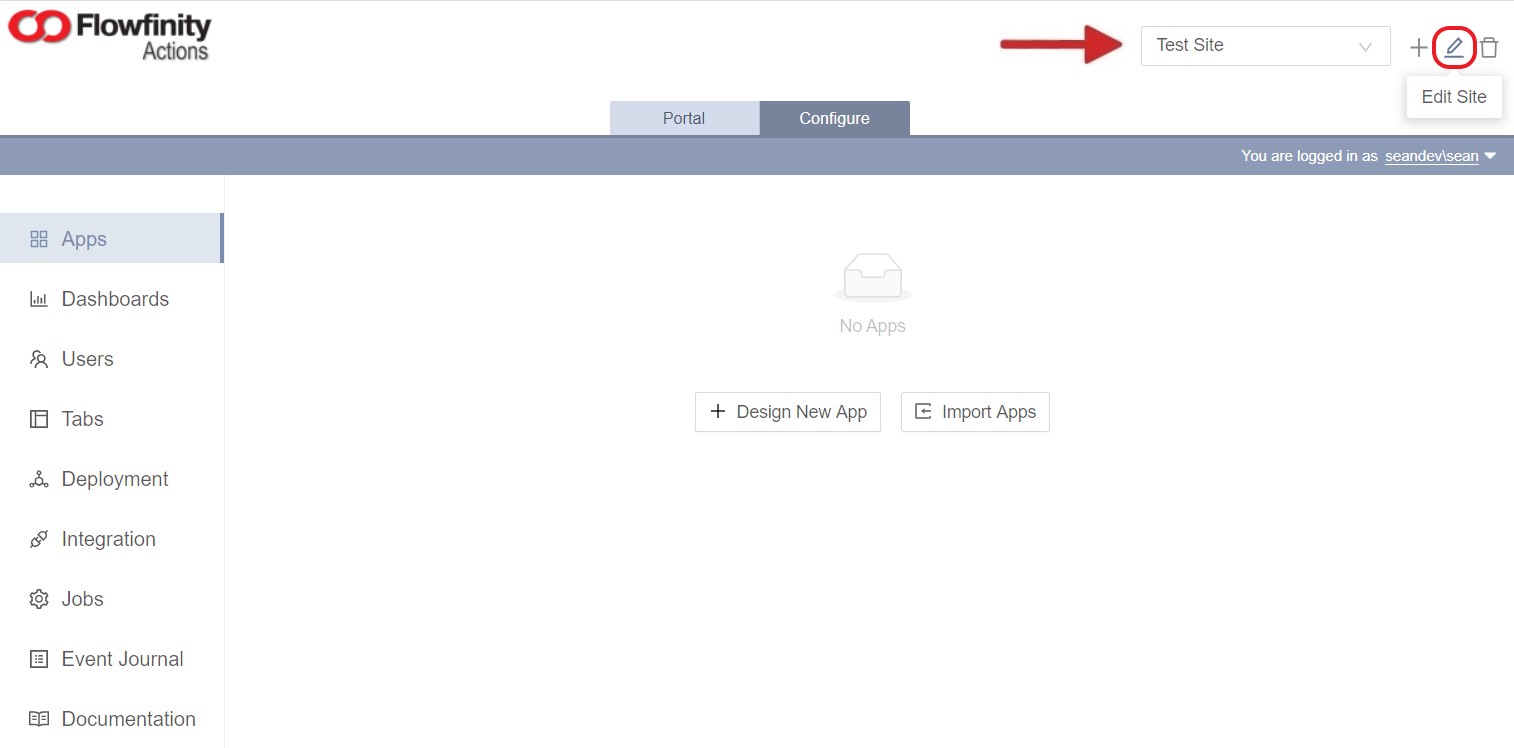This screenshot has width=1514, height=748.
Task: Open Event Journal in the sidebar
Action: tap(122, 659)
